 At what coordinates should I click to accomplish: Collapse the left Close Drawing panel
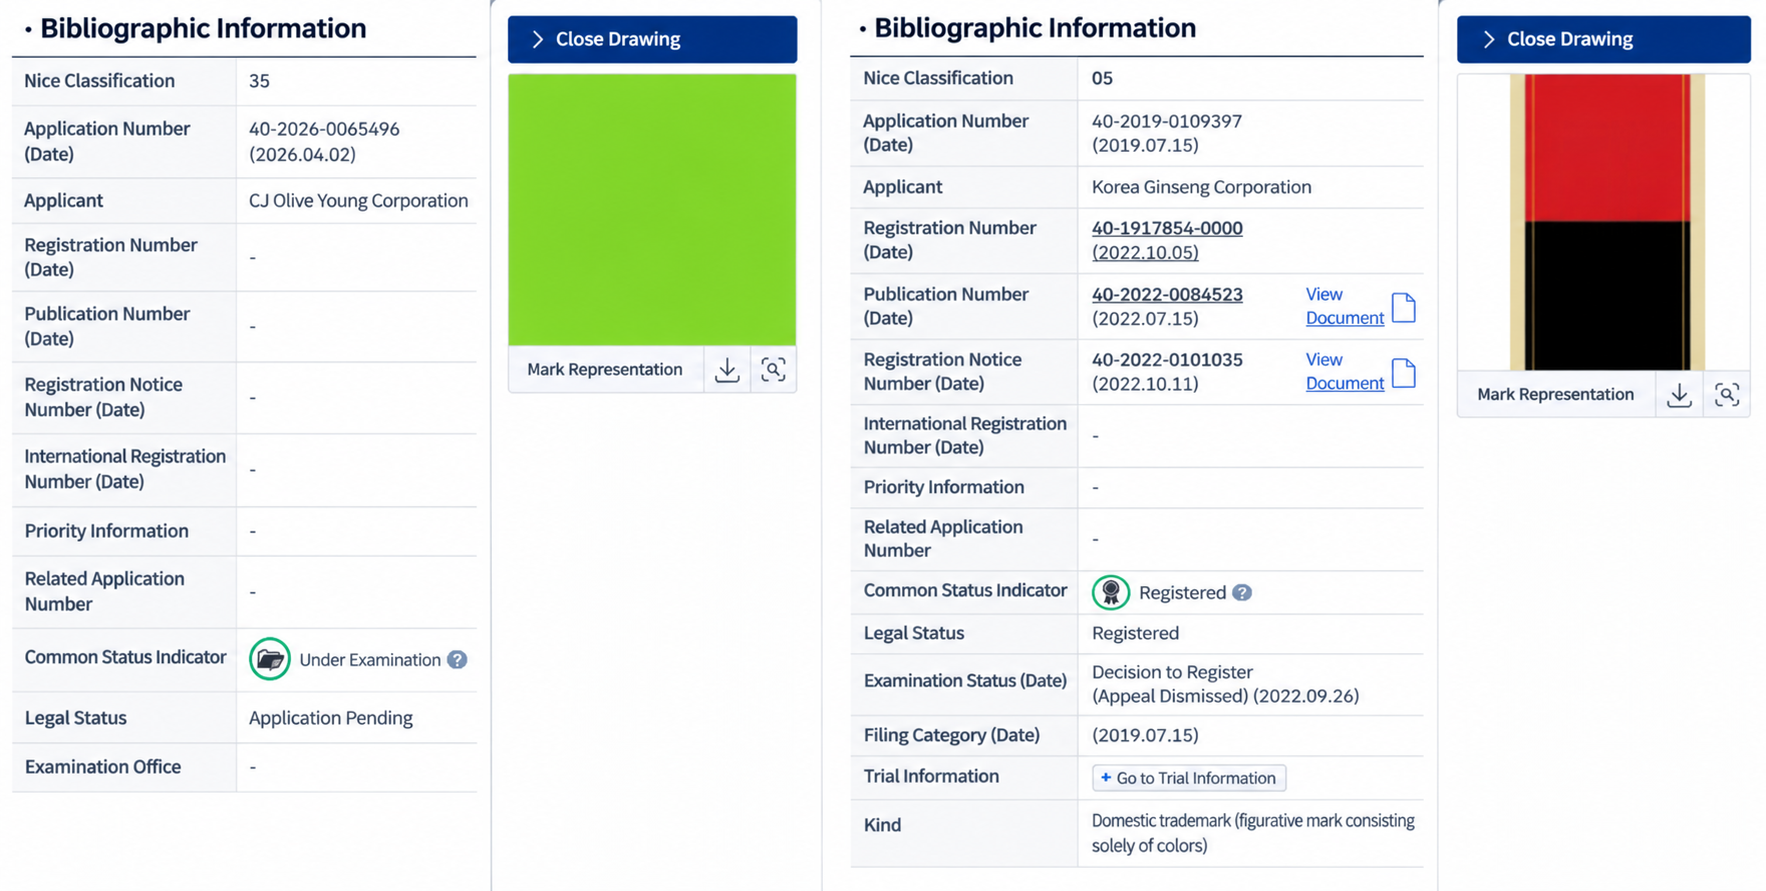click(x=652, y=39)
